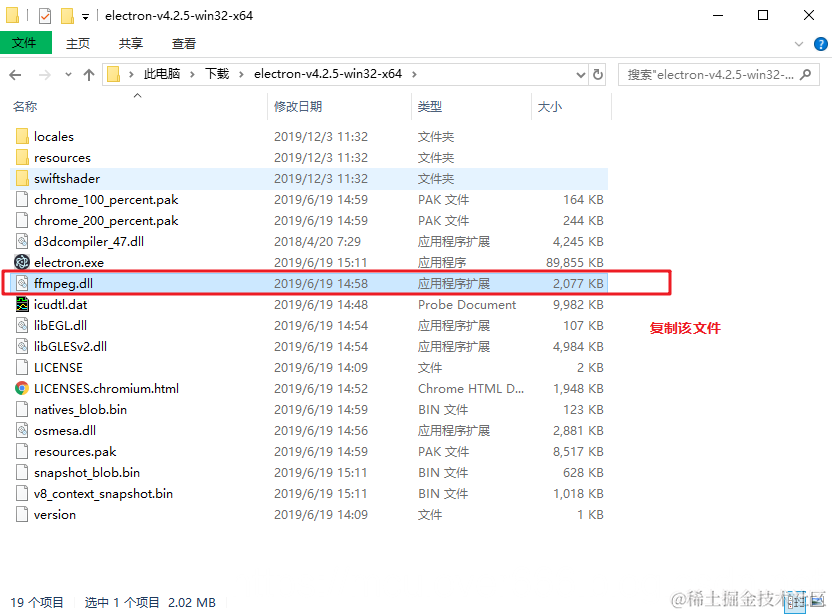
Task: Click v8_context_snapshot.bin file icon
Action: 22,494
